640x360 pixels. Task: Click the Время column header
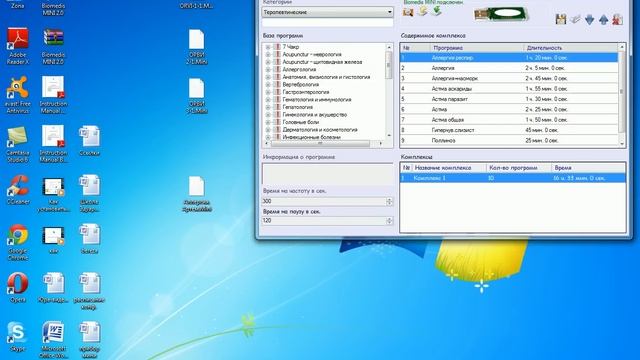(x=588, y=168)
